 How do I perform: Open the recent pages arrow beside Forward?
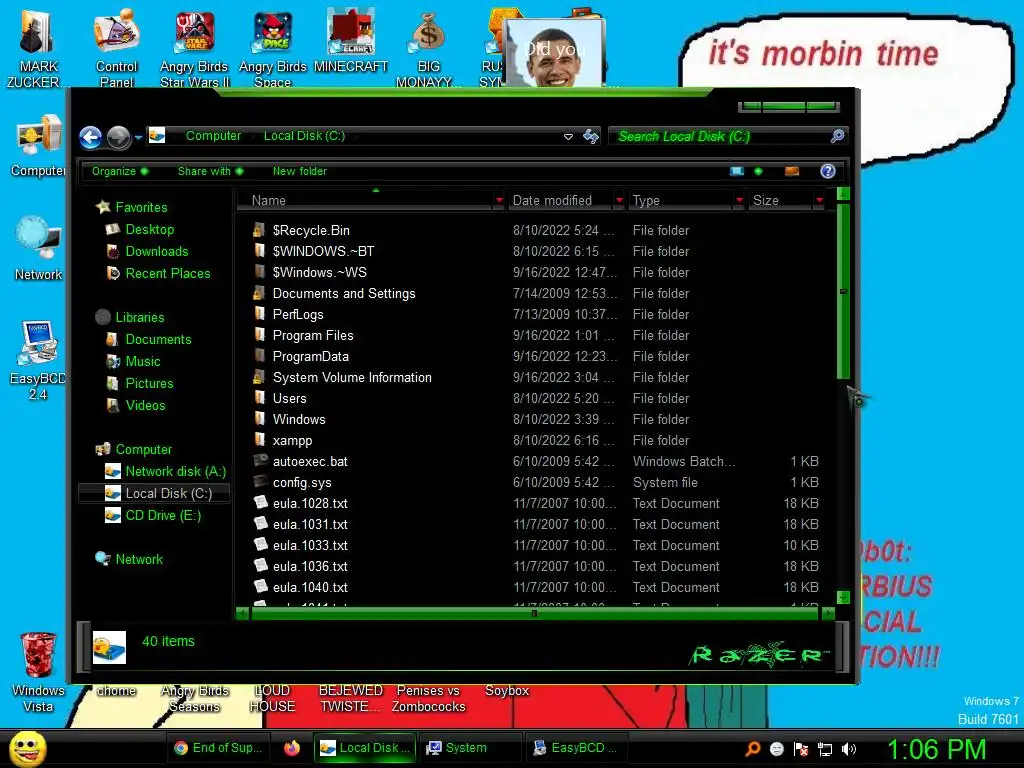point(138,138)
